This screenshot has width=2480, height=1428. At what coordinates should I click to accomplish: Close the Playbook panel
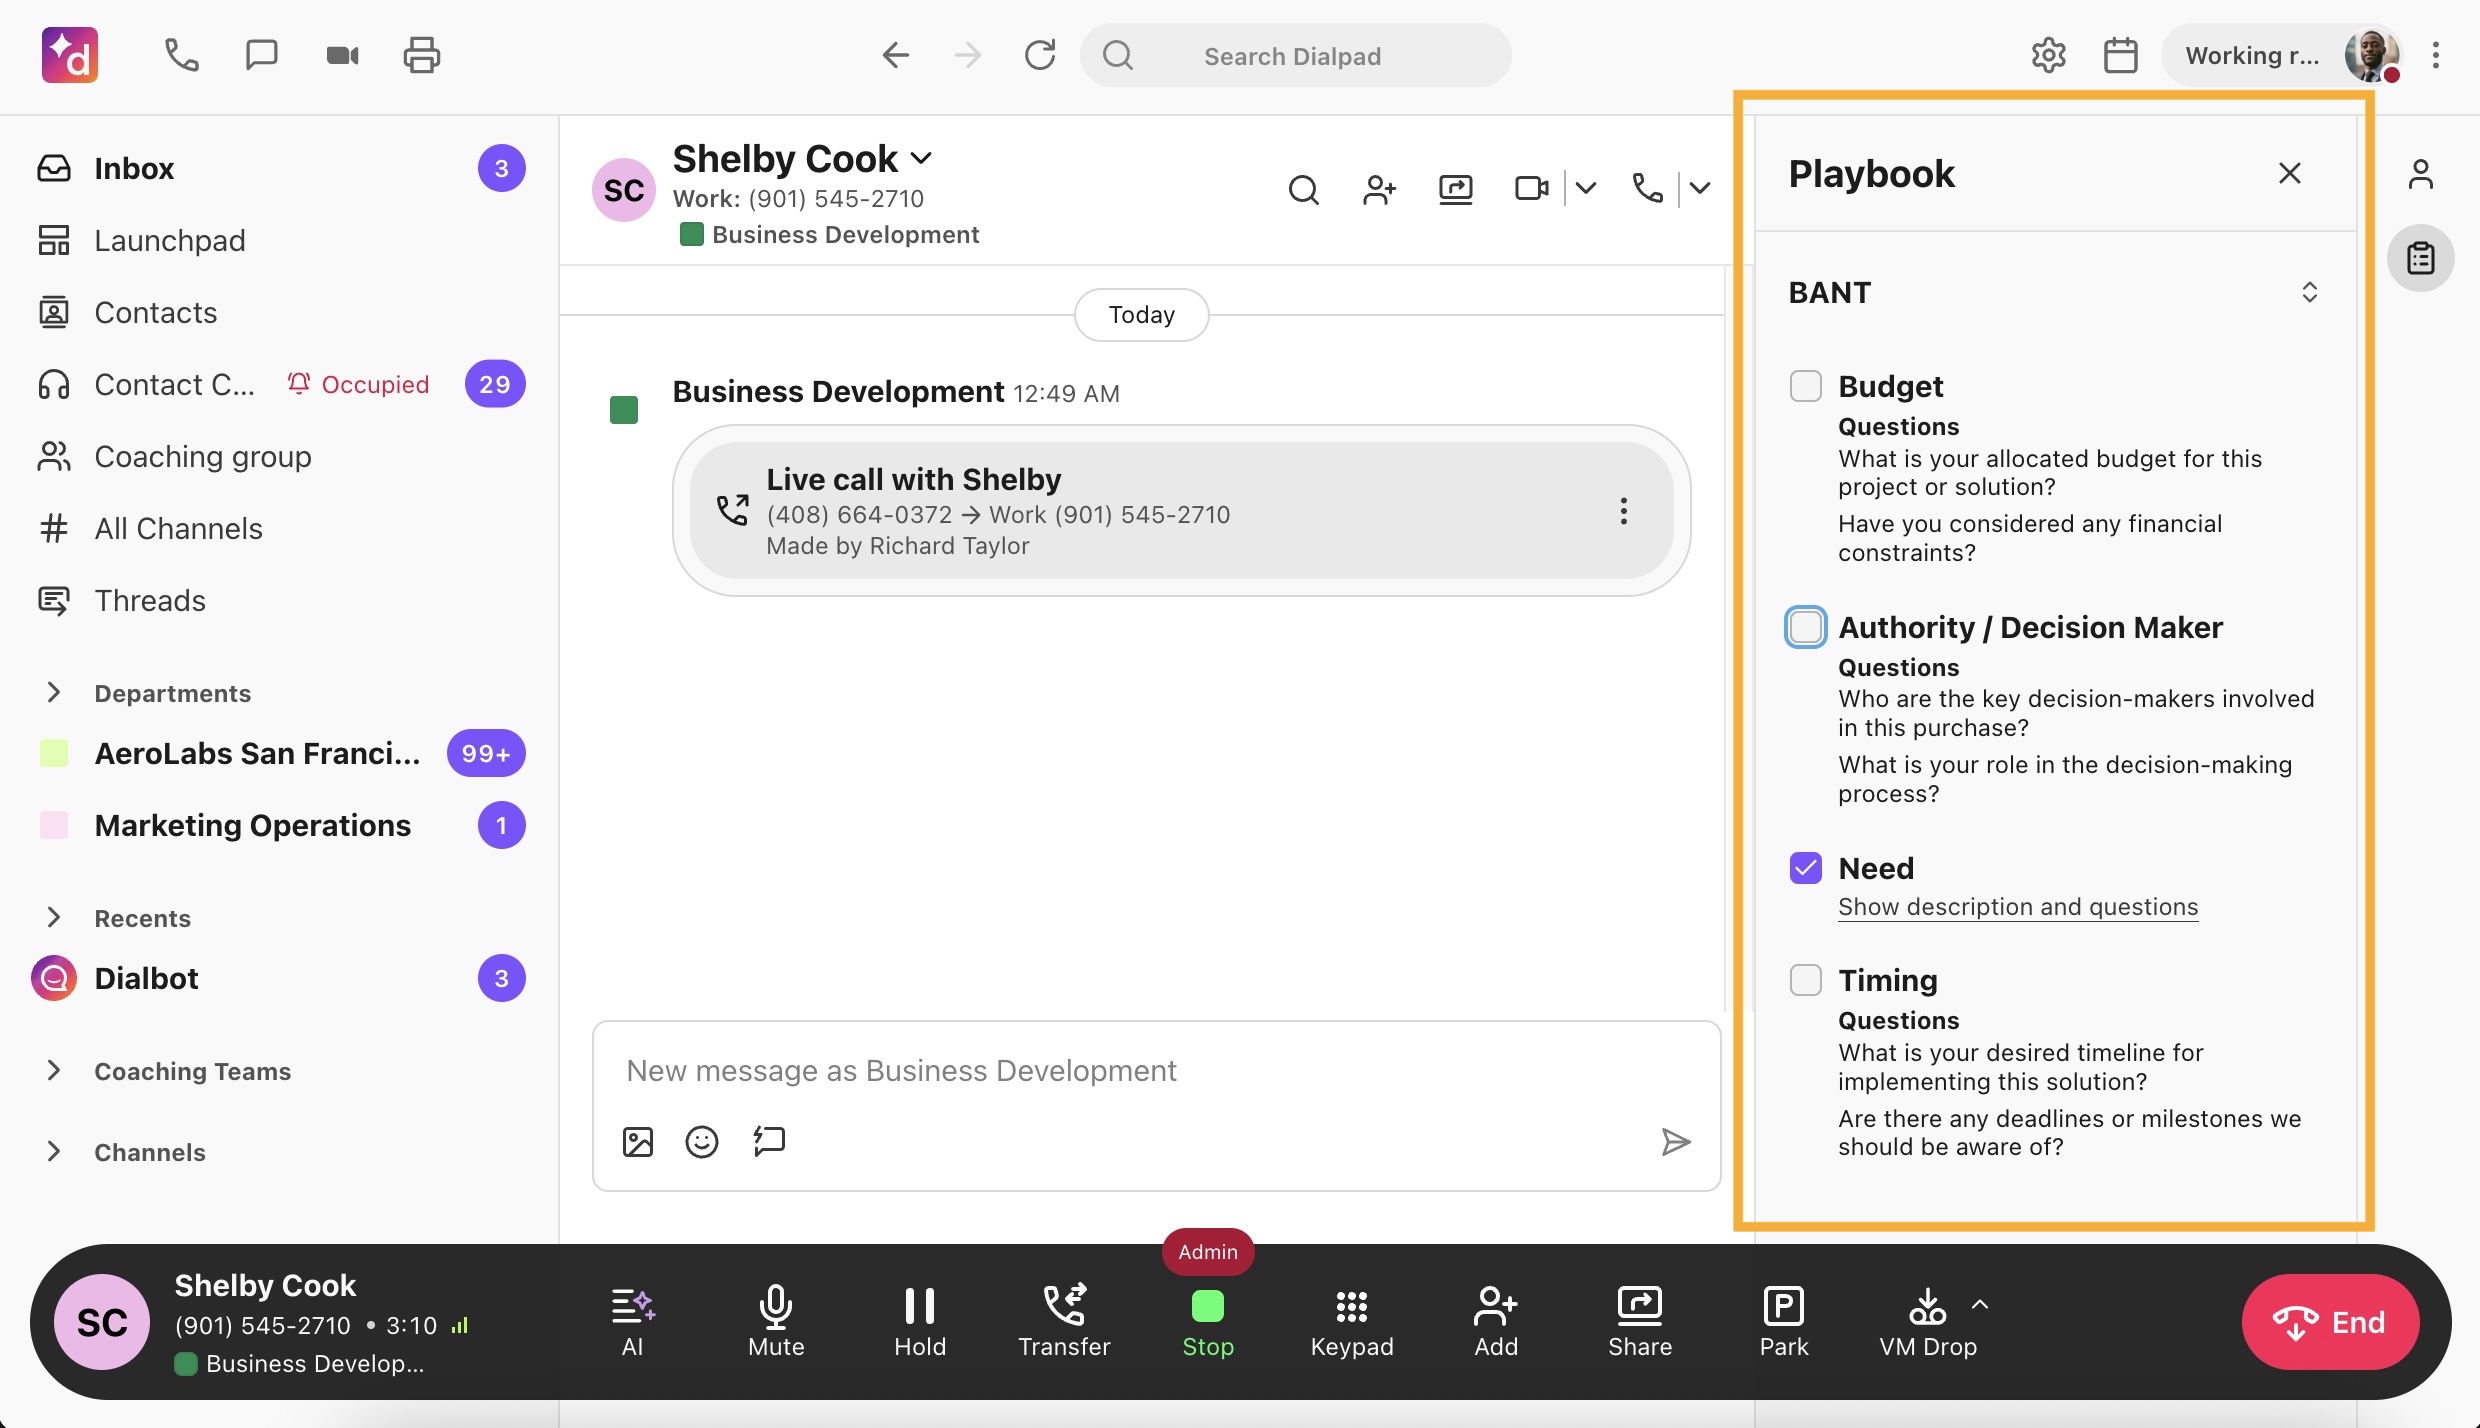pos(2289,173)
